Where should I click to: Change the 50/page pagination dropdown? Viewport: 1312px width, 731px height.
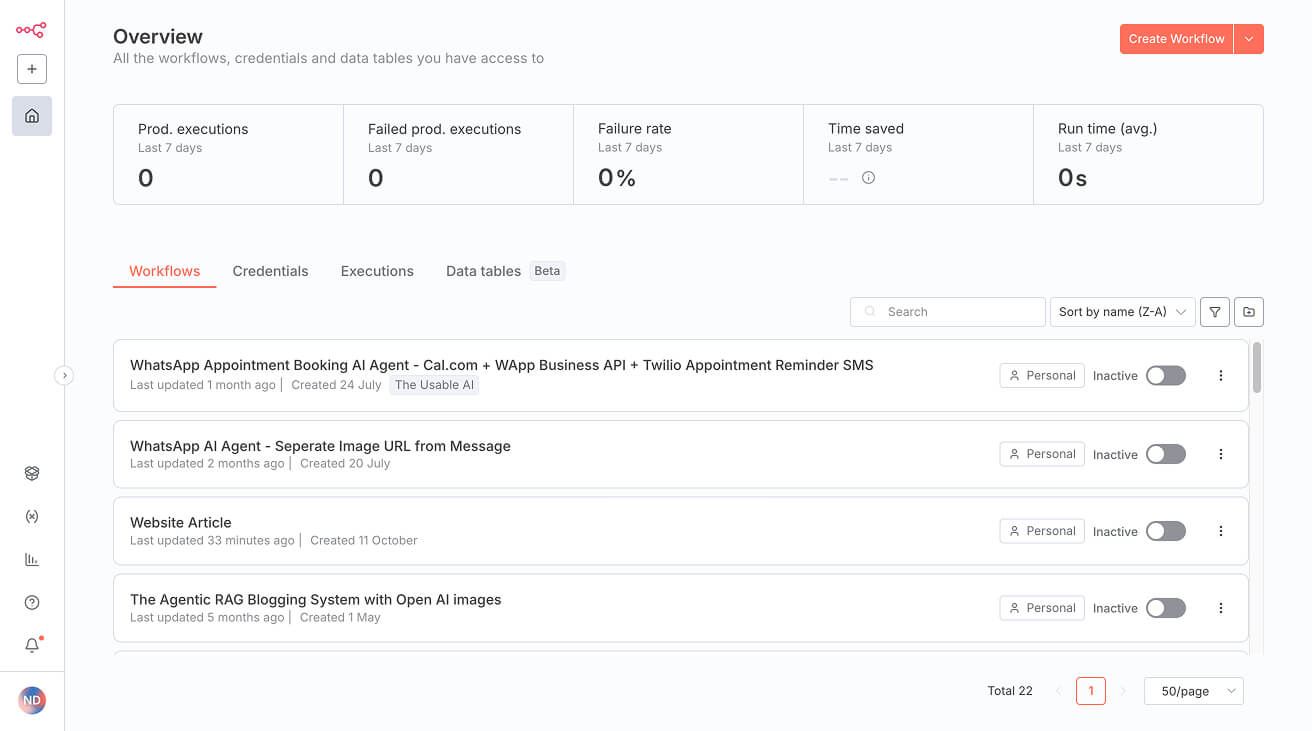coord(1193,690)
